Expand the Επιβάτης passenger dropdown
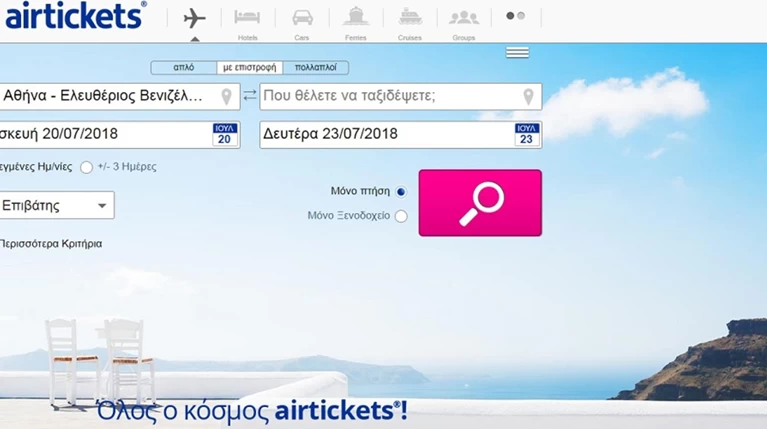 (57, 205)
